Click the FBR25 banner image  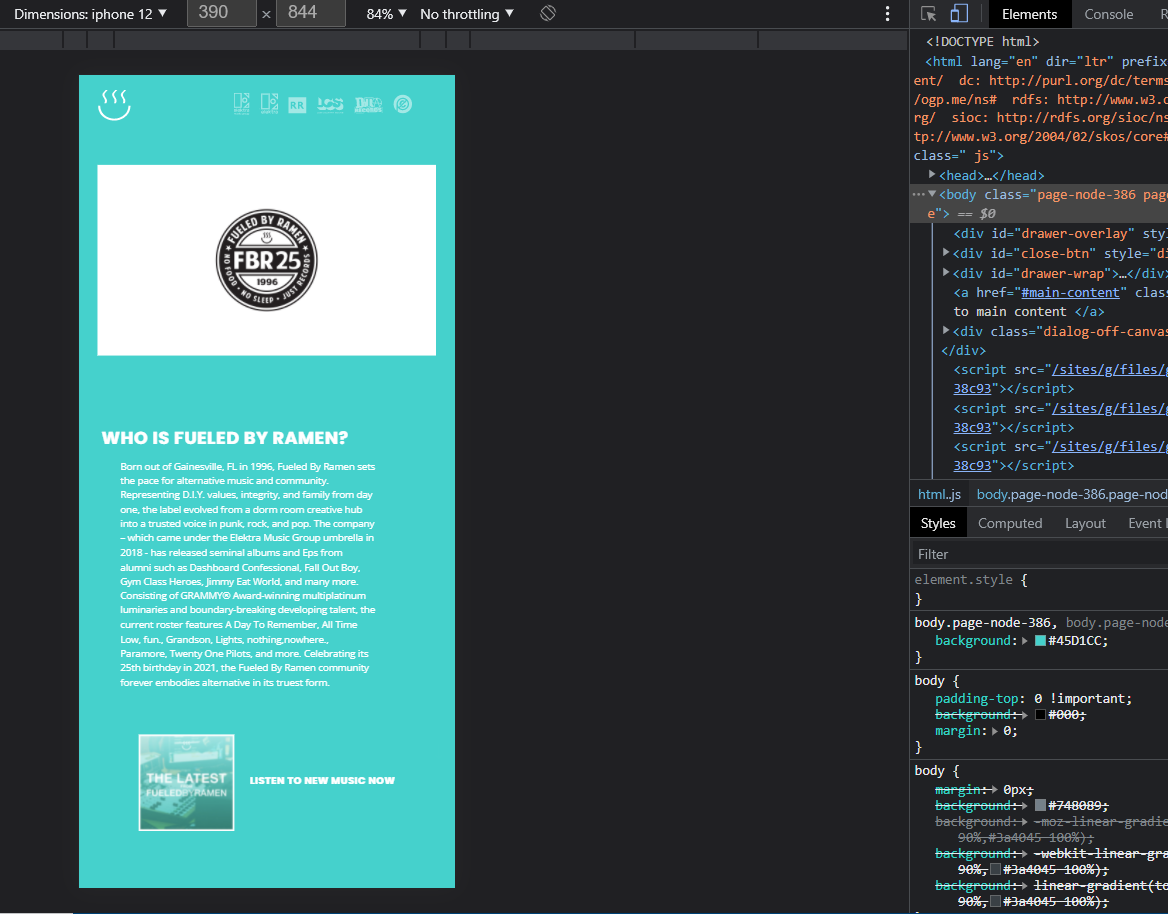[267, 260]
